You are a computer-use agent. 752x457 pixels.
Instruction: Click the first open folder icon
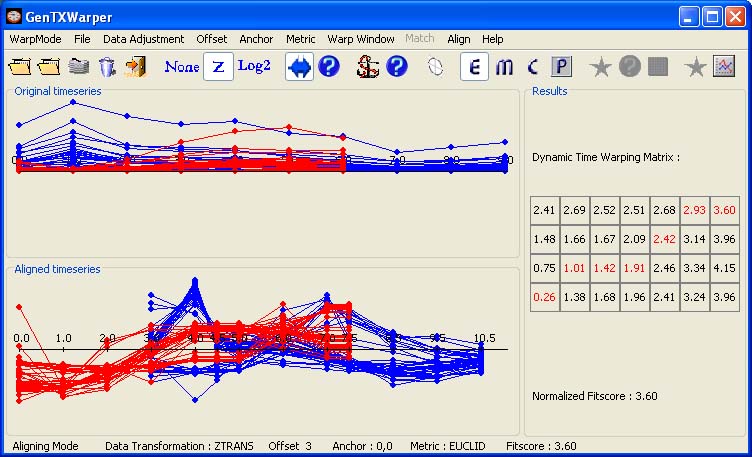pos(20,67)
